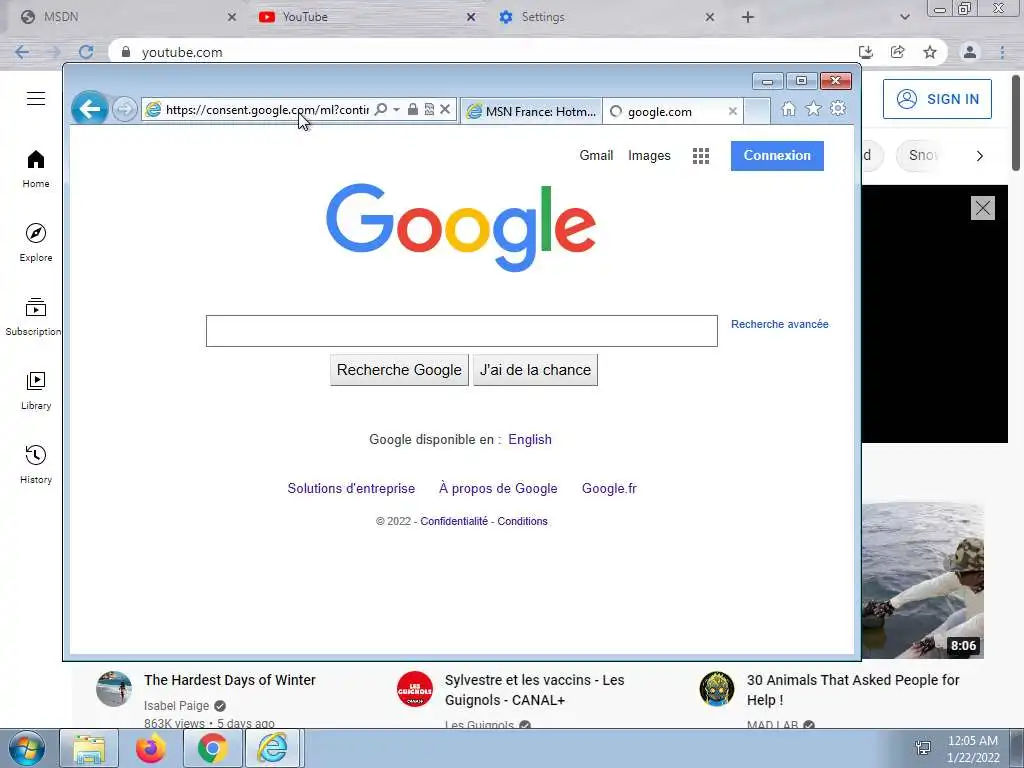The image size is (1024, 768).
Task: Select the MSDN tab in Chrome
Action: (x=124, y=17)
